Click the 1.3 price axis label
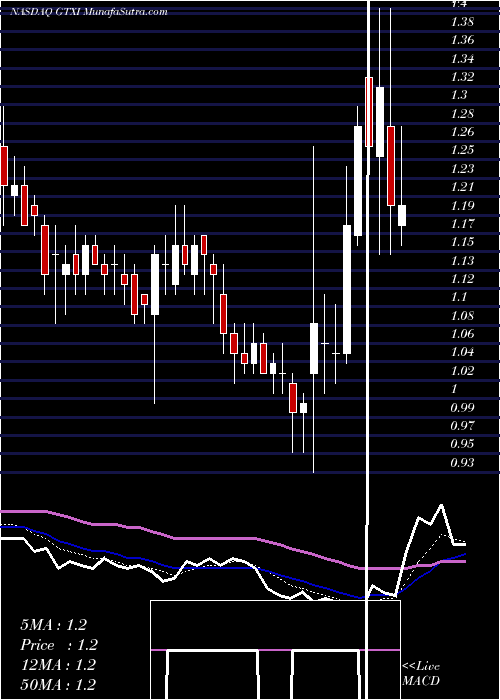The image size is (500, 700). coord(459,95)
